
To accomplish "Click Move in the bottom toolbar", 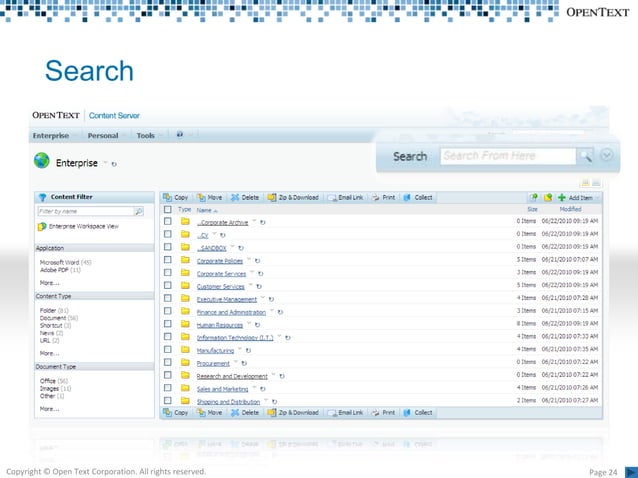I will (x=210, y=413).
